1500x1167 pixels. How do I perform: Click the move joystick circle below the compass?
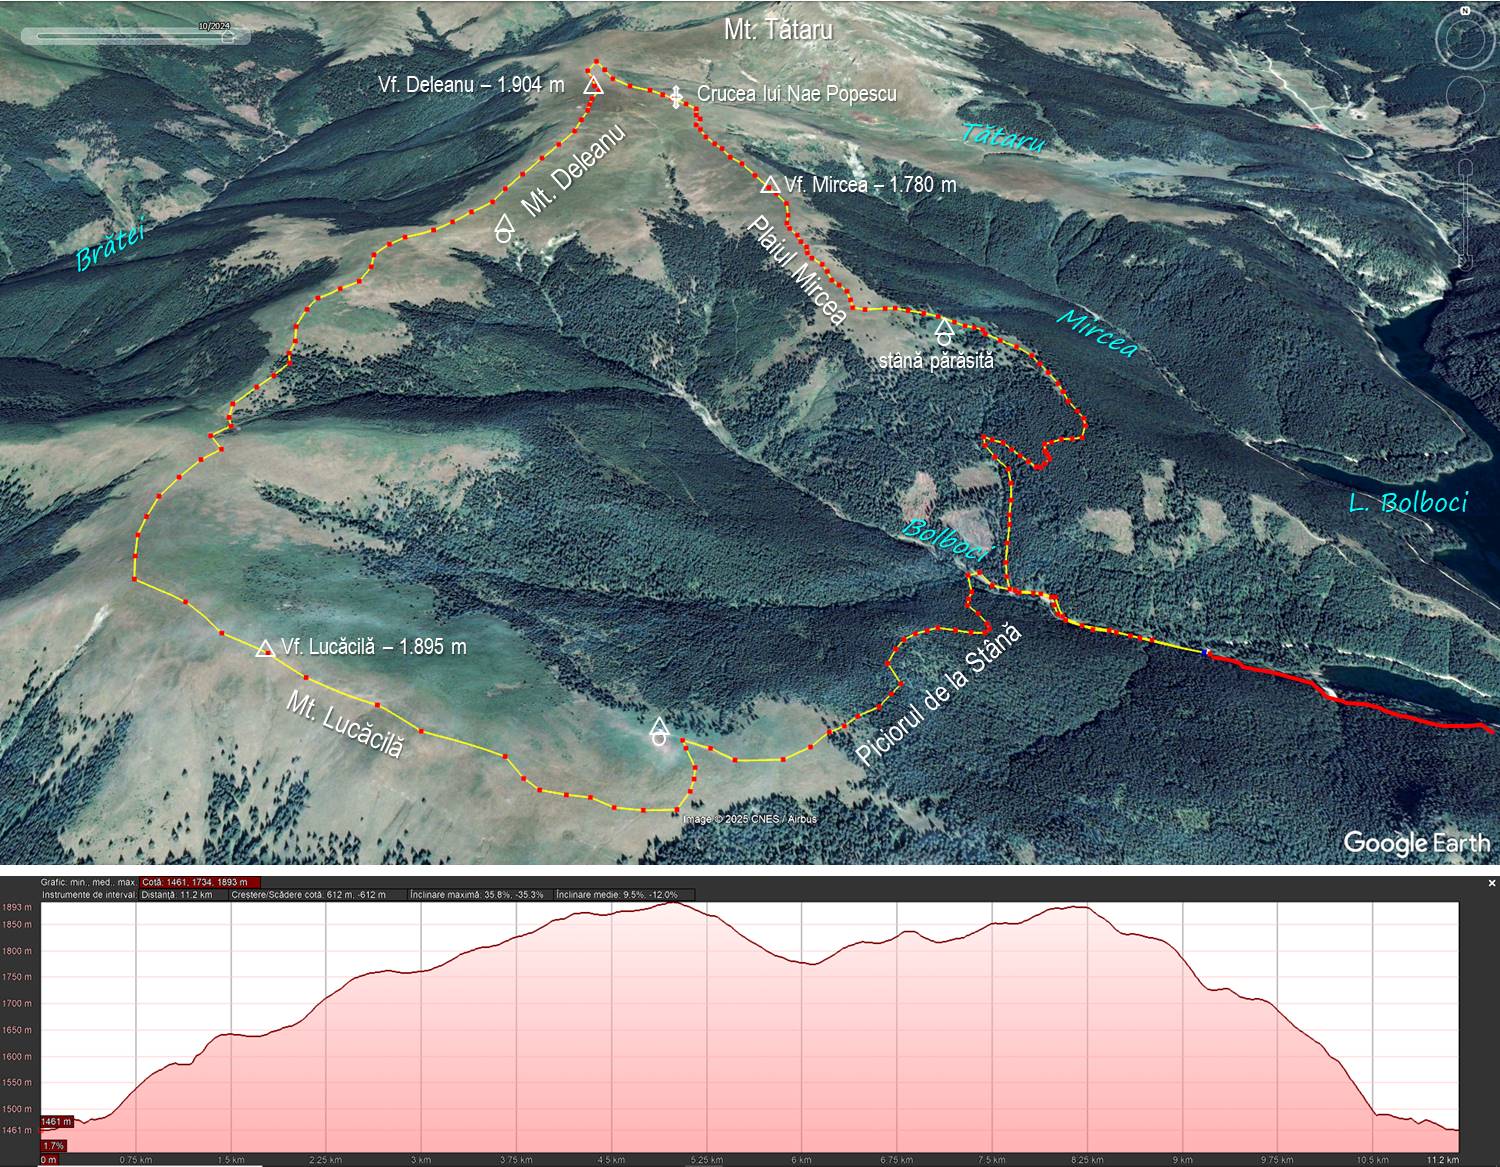tap(1465, 97)
